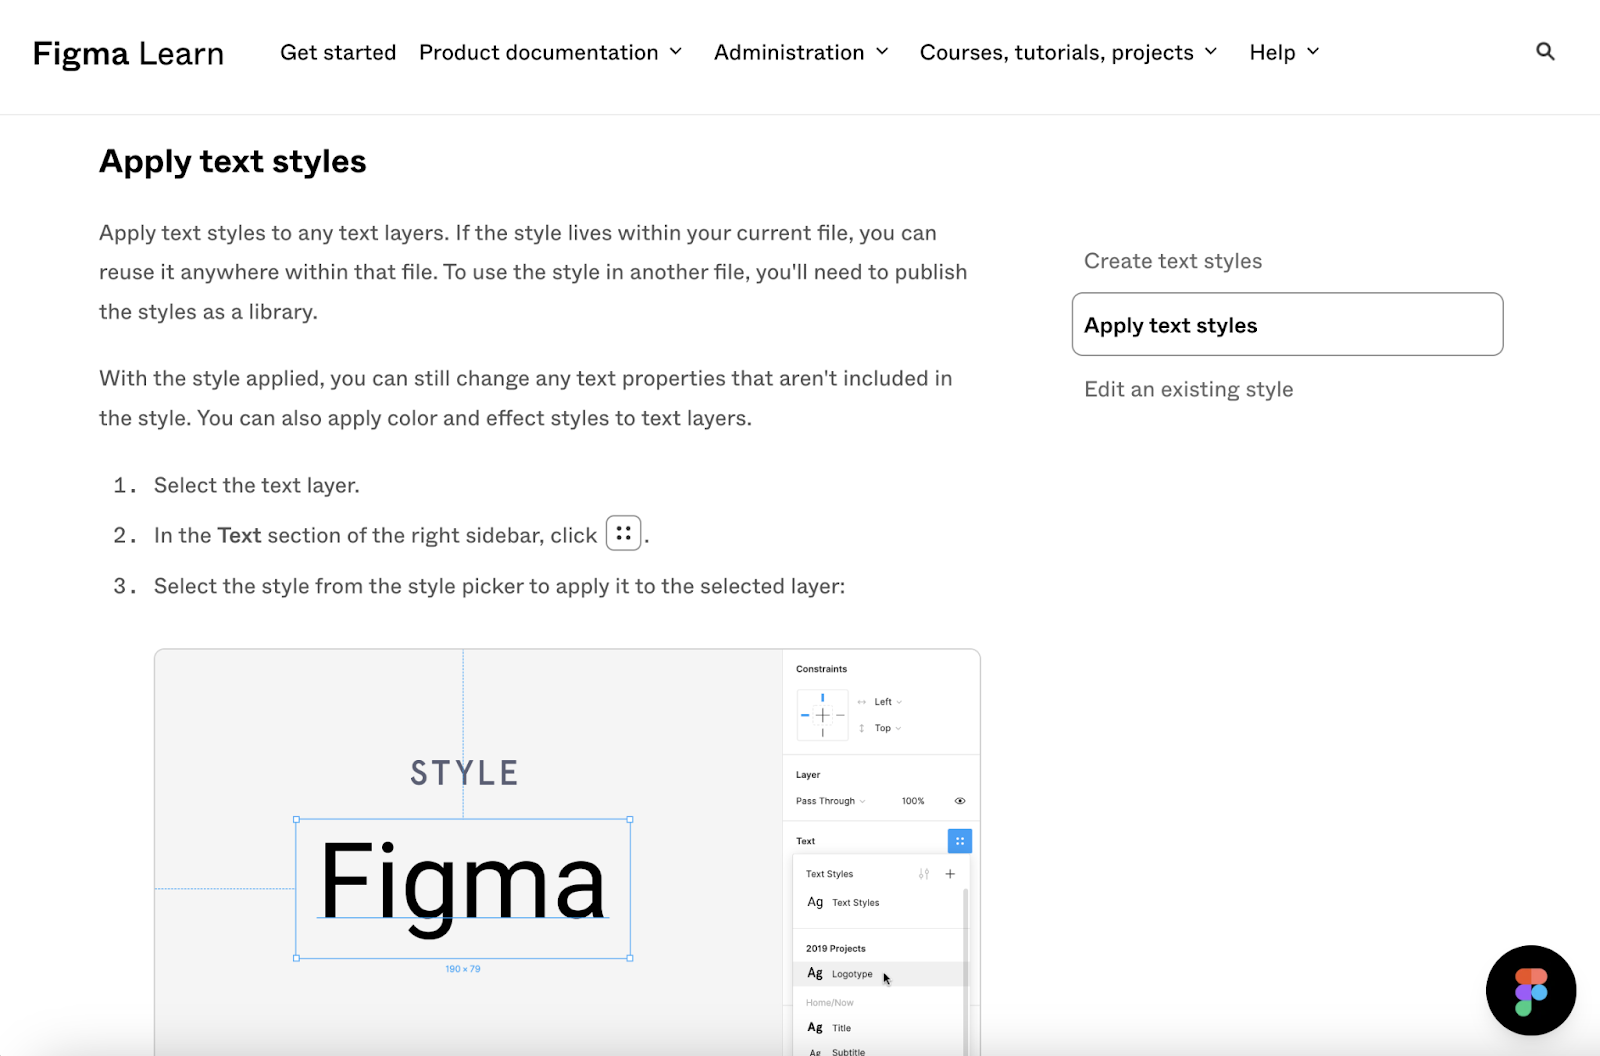The image size is (1600, 1056).
Task: Toggle layer visibility with the eye icon
Action: [961, 800]
